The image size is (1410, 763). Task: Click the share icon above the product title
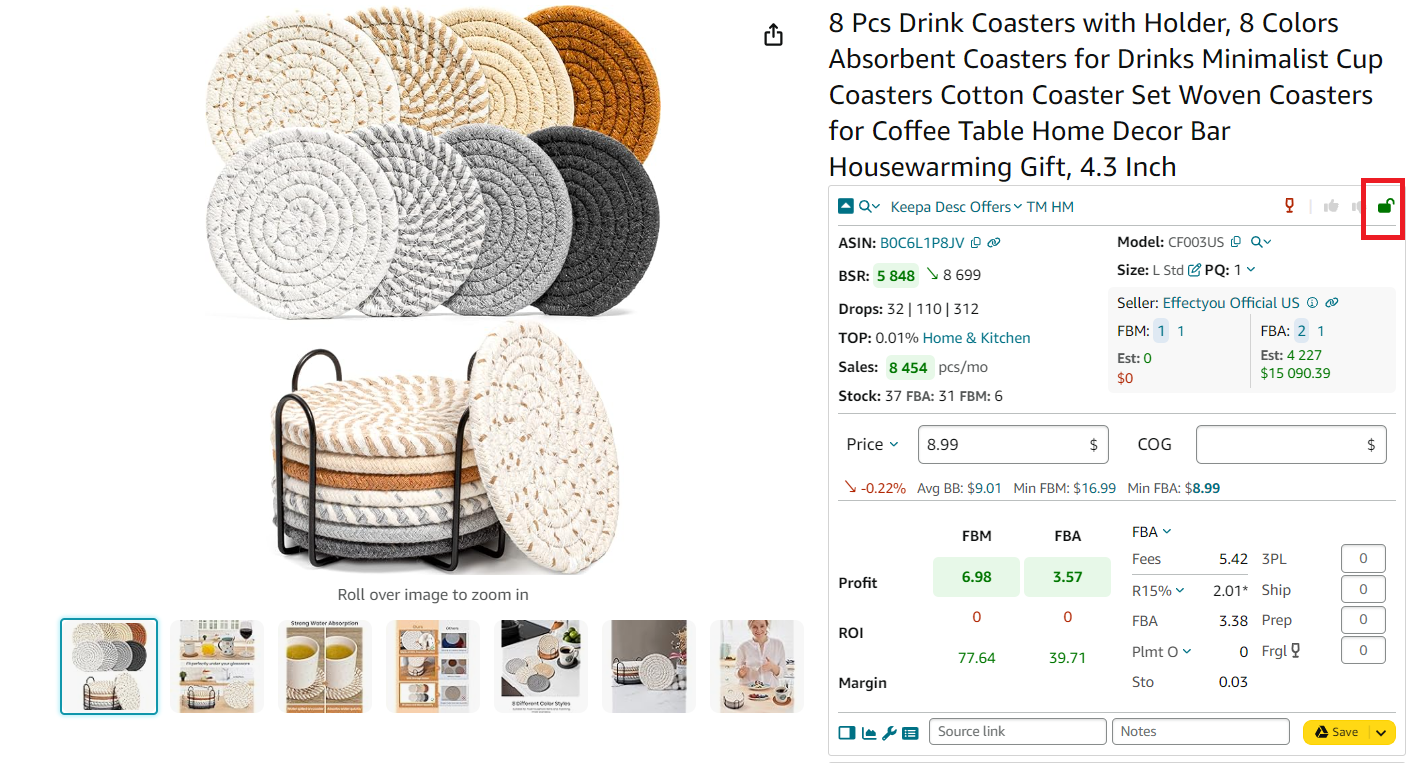click(x=772, y=34)
